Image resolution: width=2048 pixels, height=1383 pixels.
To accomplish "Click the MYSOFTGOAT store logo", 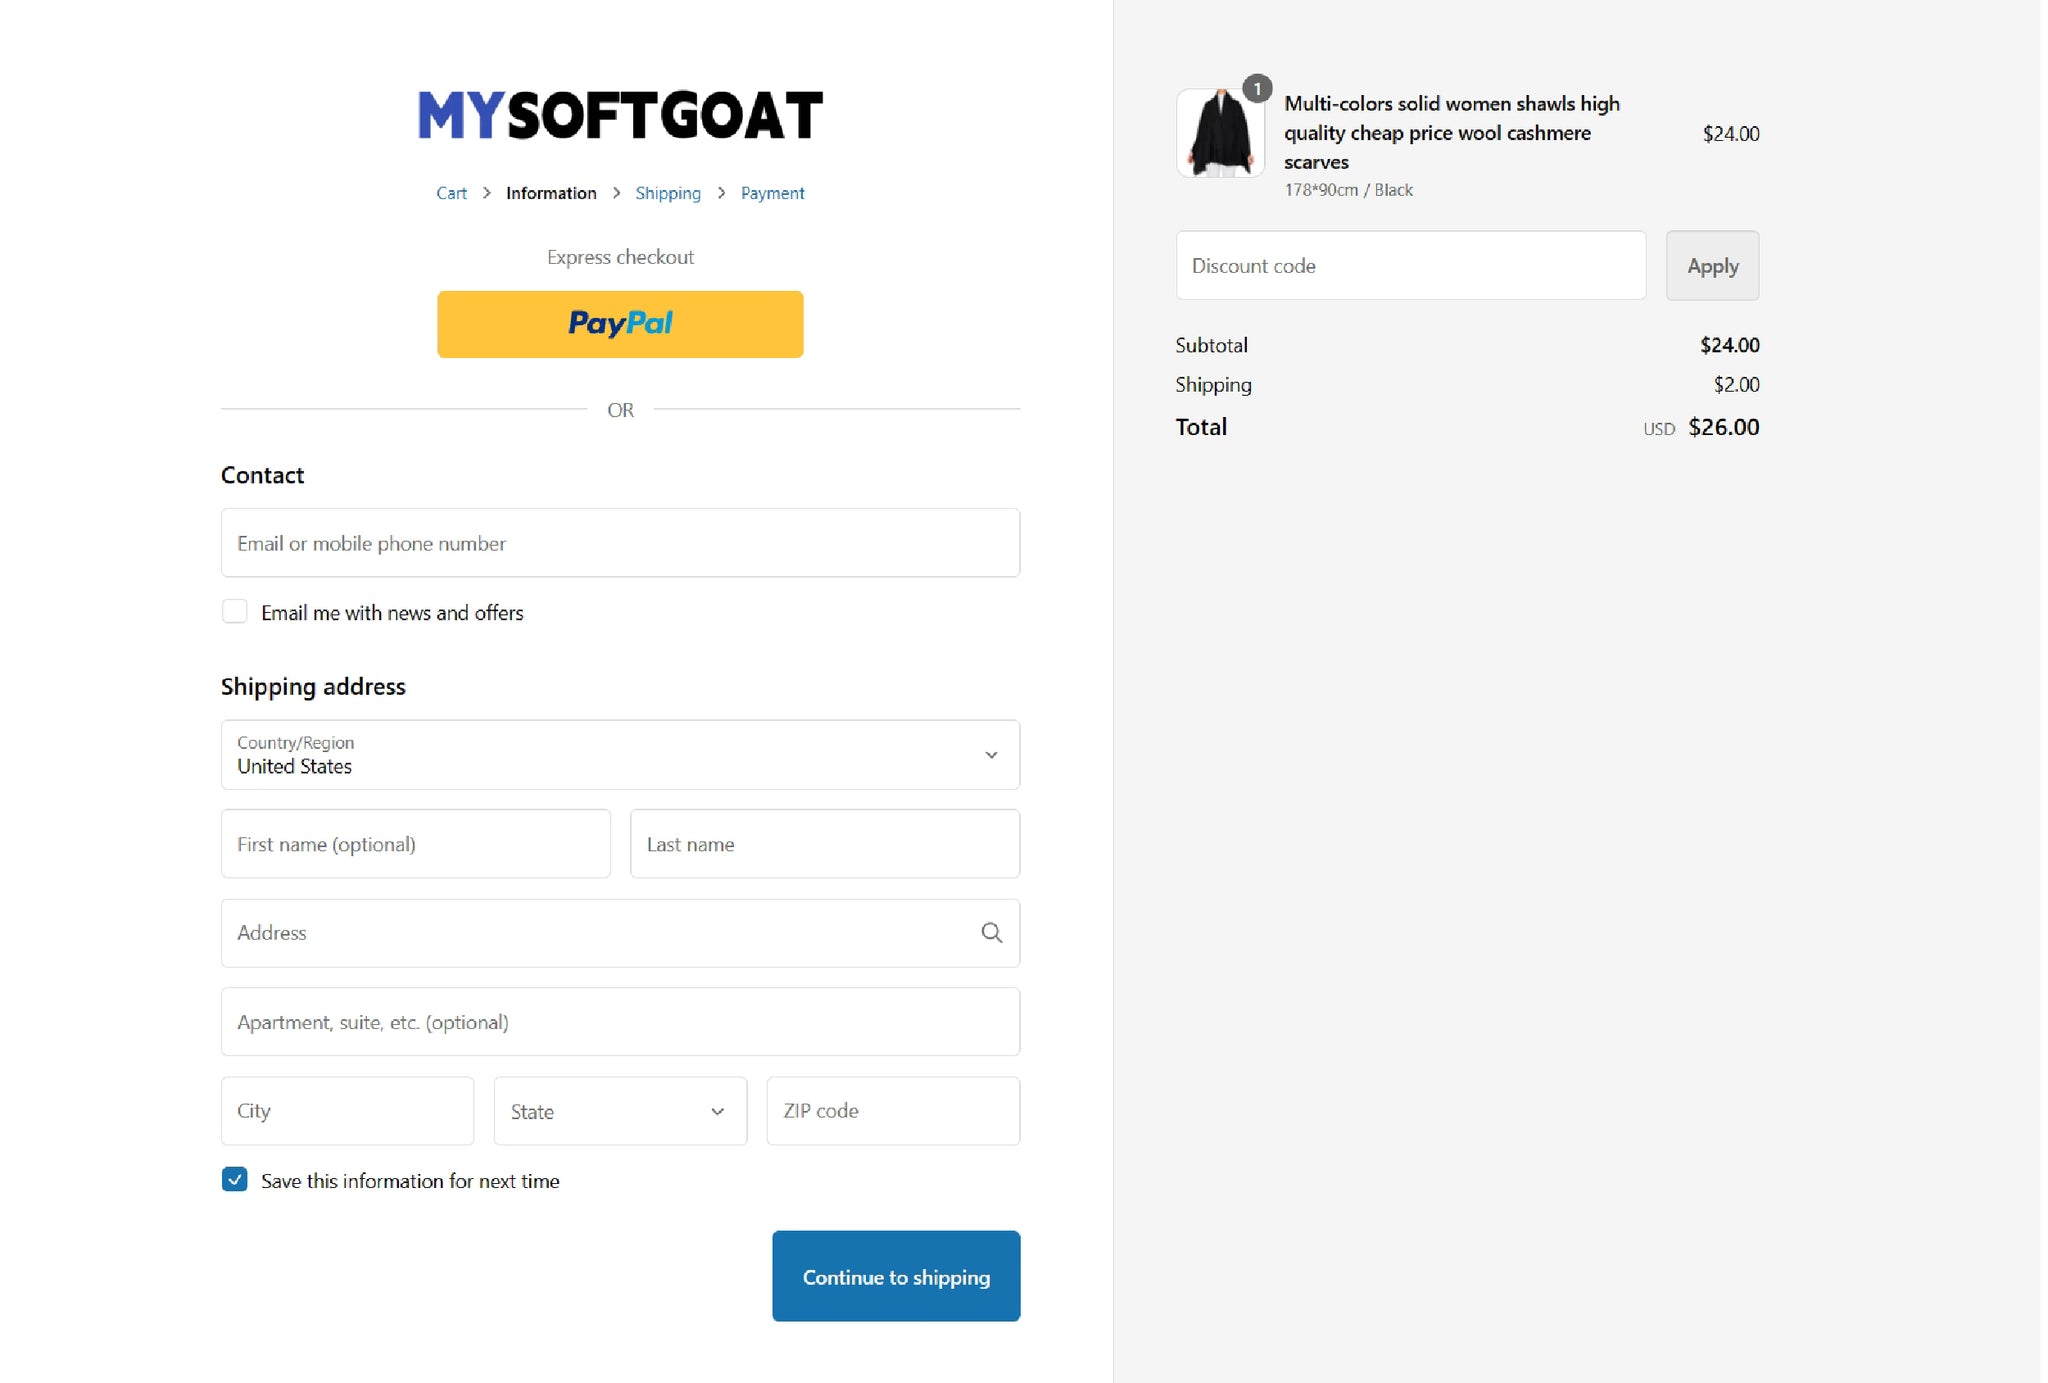I will (620, 115).
